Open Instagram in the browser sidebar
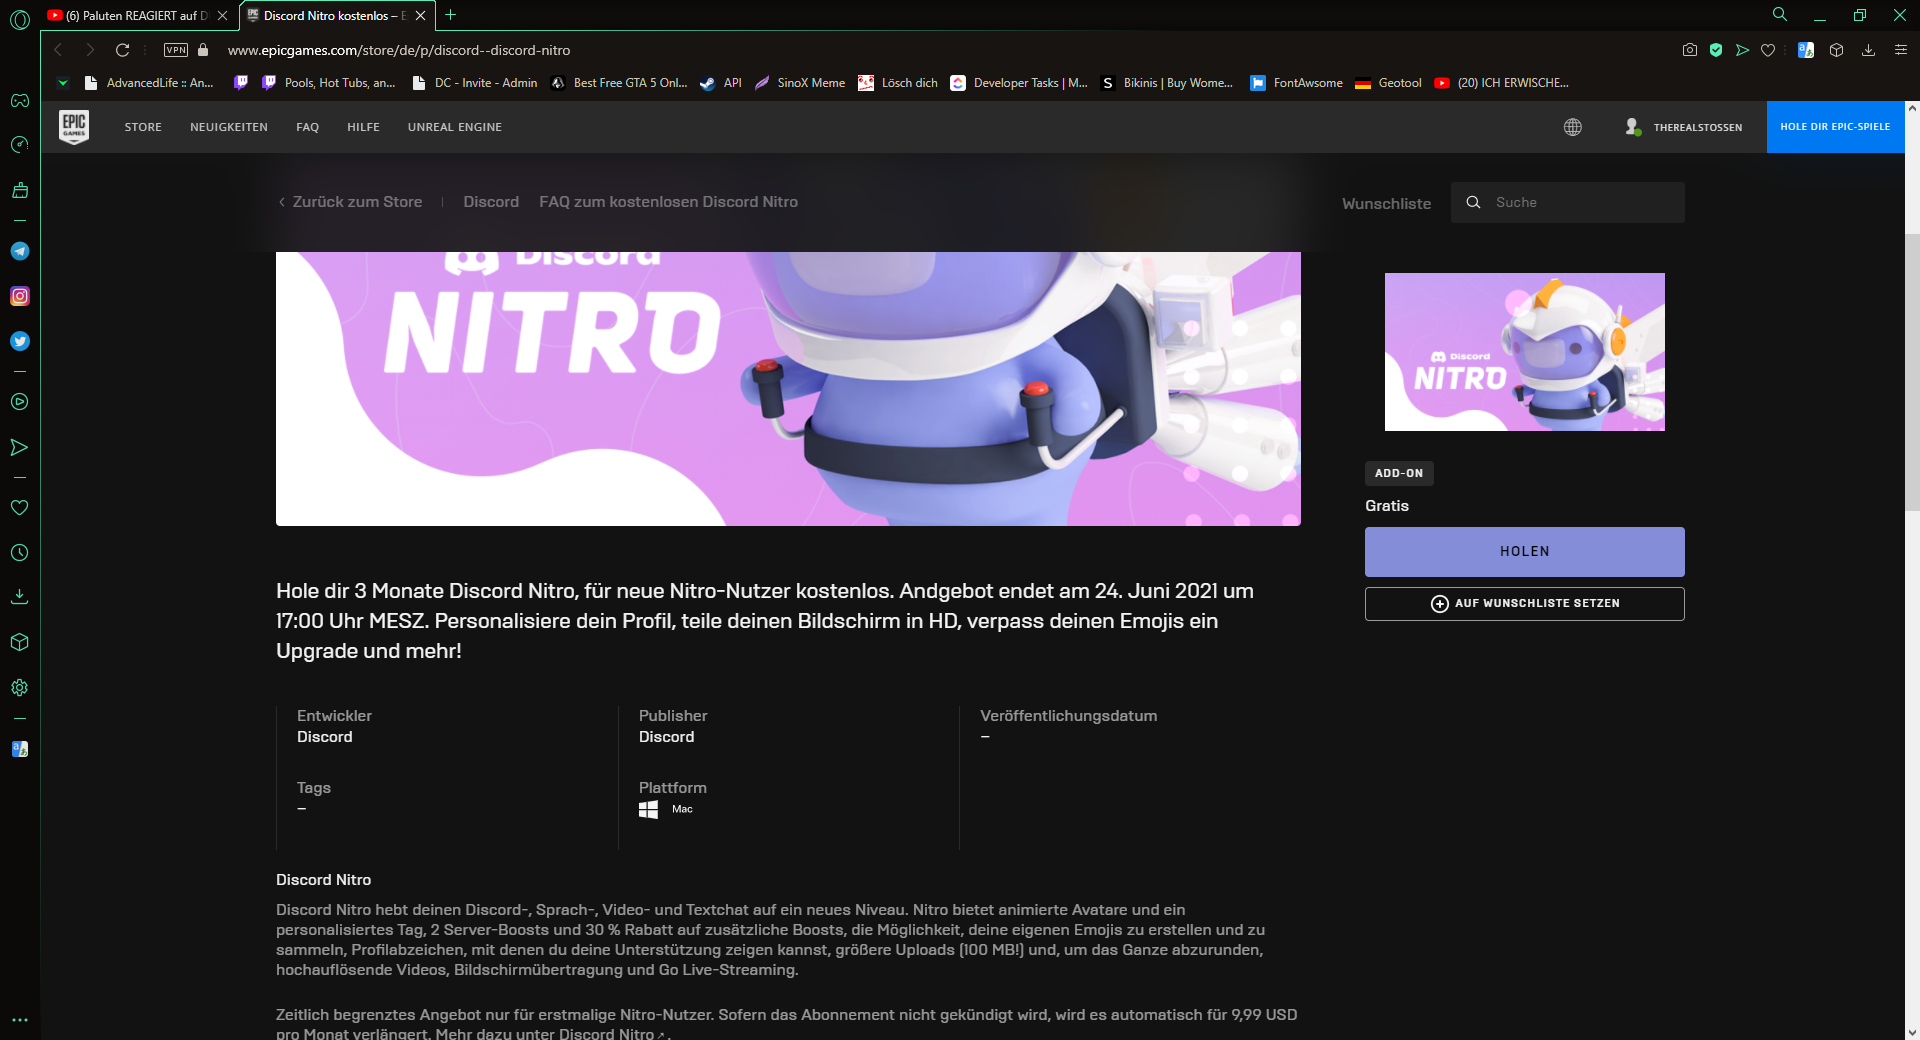The image size is (1920, 1040). [x=19, y=296]
